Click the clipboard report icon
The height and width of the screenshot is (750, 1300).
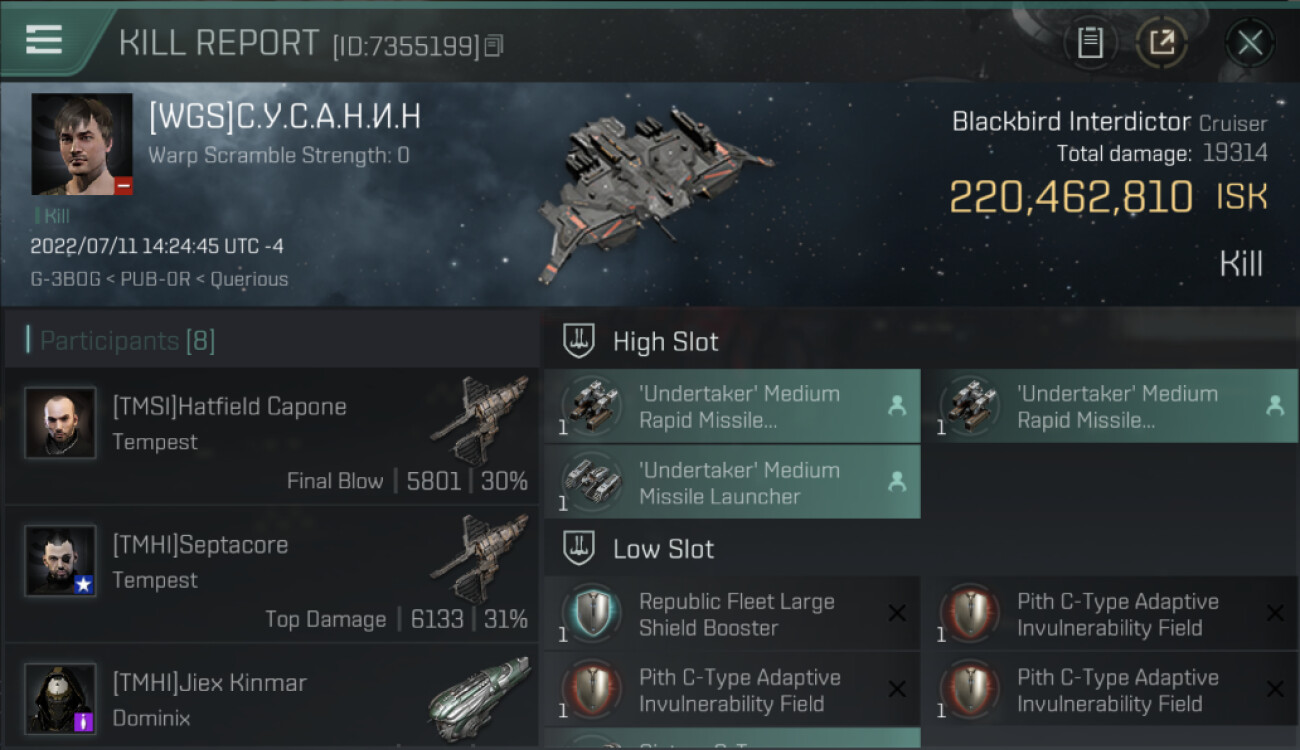1090,43
